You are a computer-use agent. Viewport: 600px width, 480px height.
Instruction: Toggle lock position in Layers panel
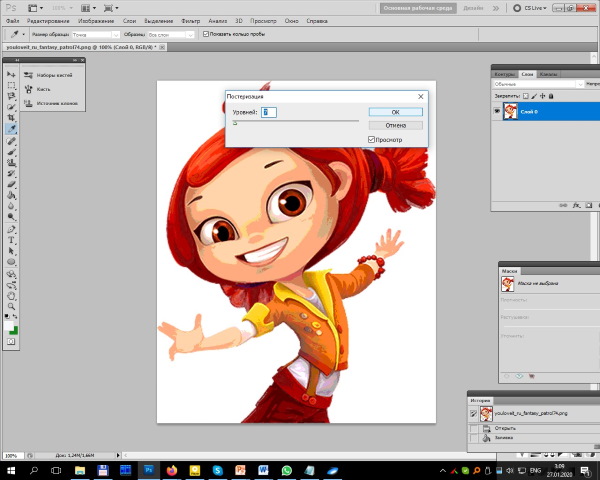click(x=543, y=96)
